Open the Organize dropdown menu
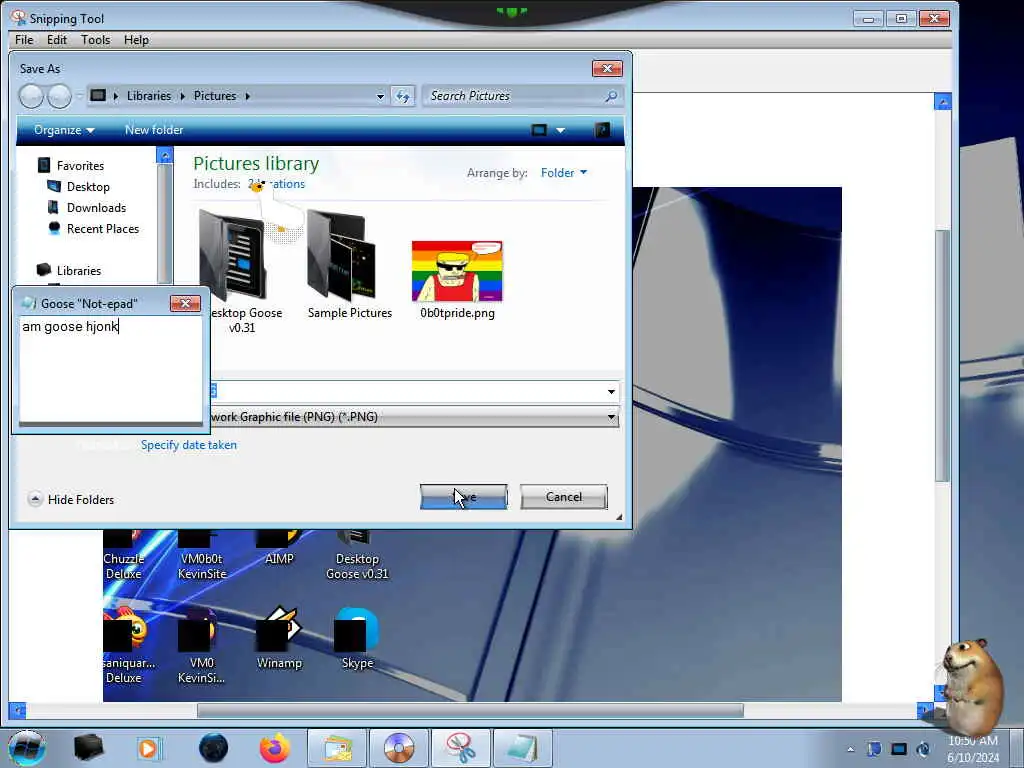 (64, 130)
